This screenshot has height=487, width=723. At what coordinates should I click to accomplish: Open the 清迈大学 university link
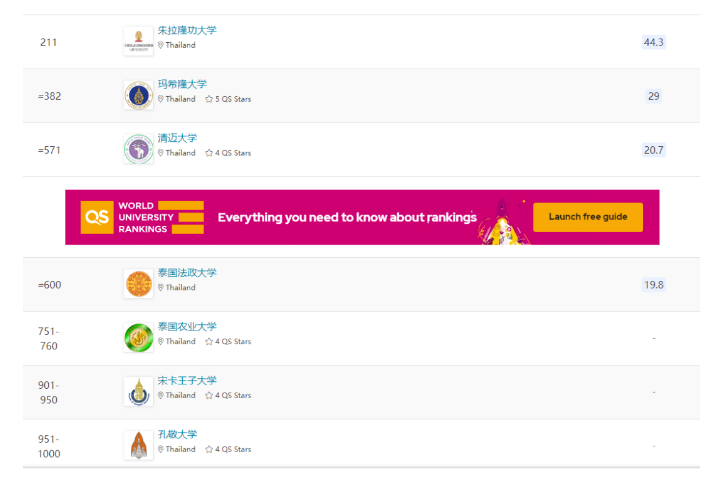coord(177,138)
